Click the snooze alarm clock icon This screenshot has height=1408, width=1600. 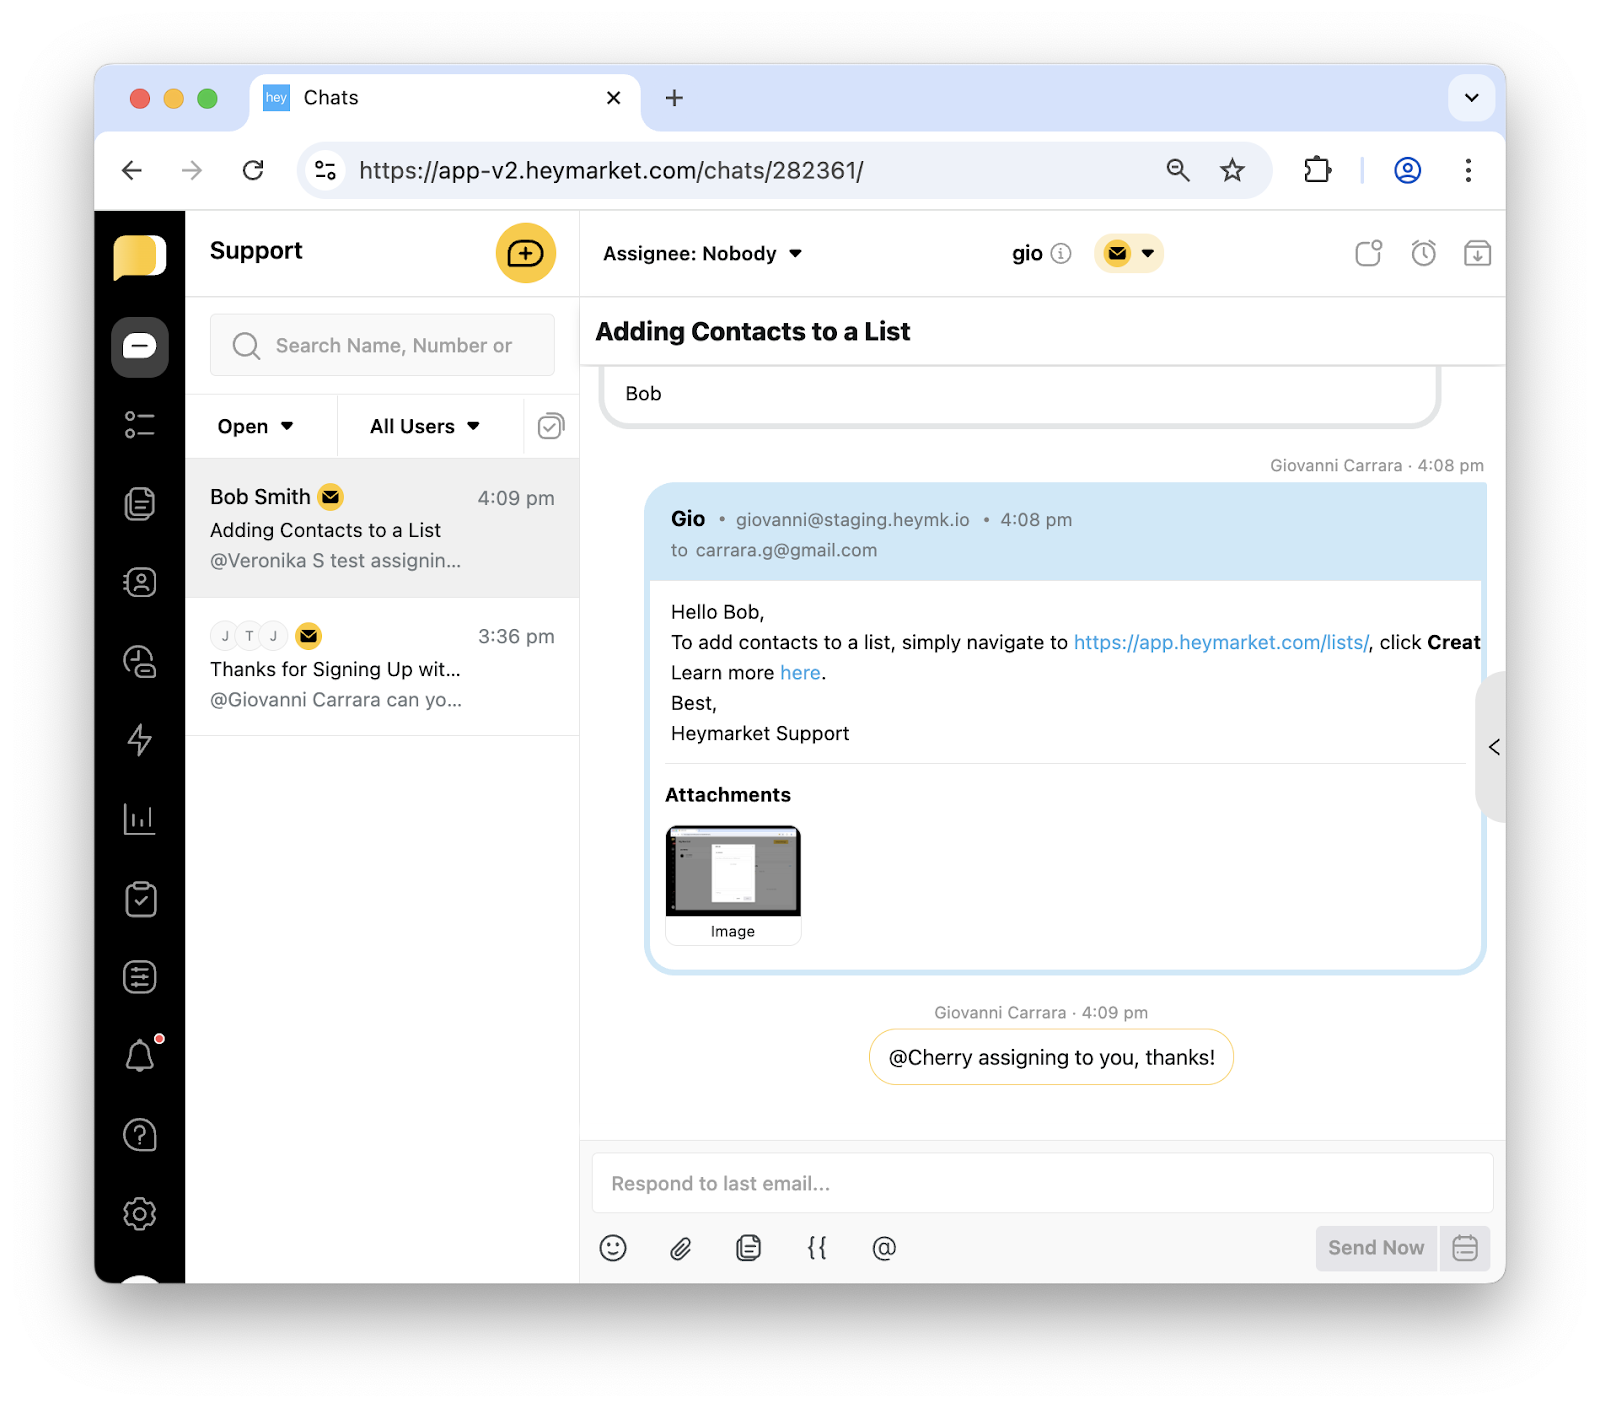pyautogui.click(x=1424, y=253)
